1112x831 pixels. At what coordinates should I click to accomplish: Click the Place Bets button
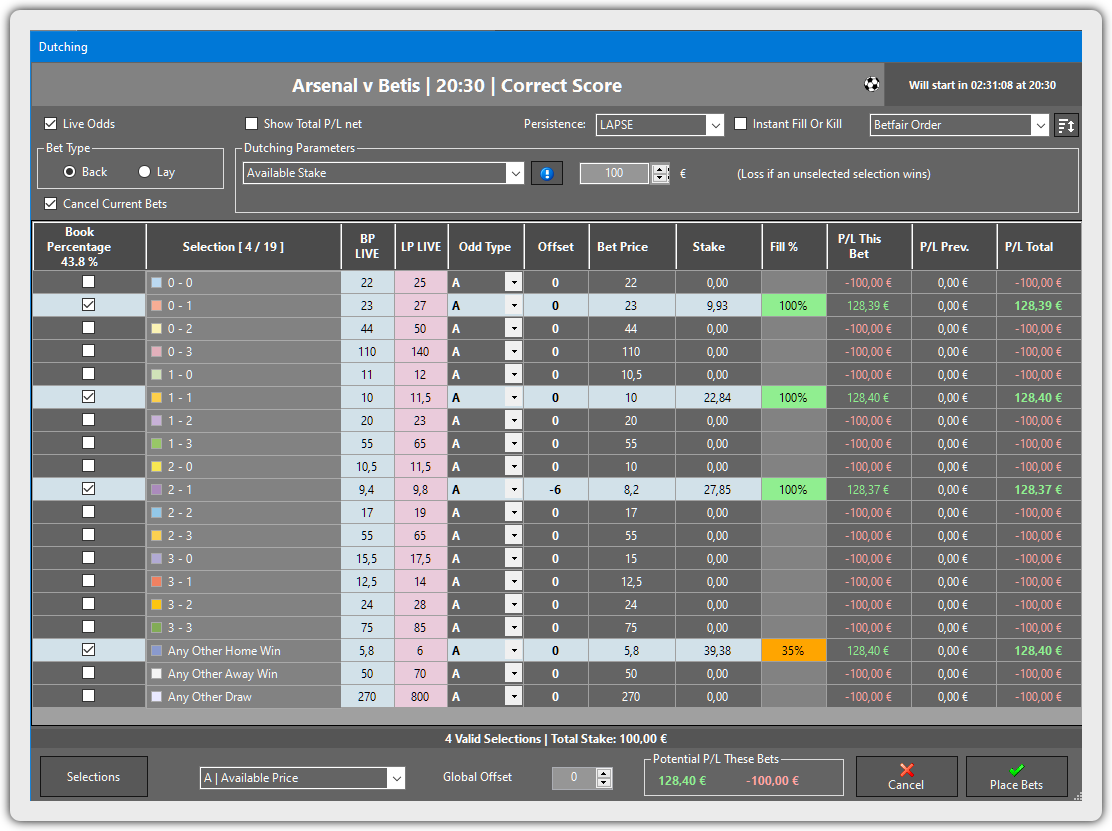[x=1016, y=776]
